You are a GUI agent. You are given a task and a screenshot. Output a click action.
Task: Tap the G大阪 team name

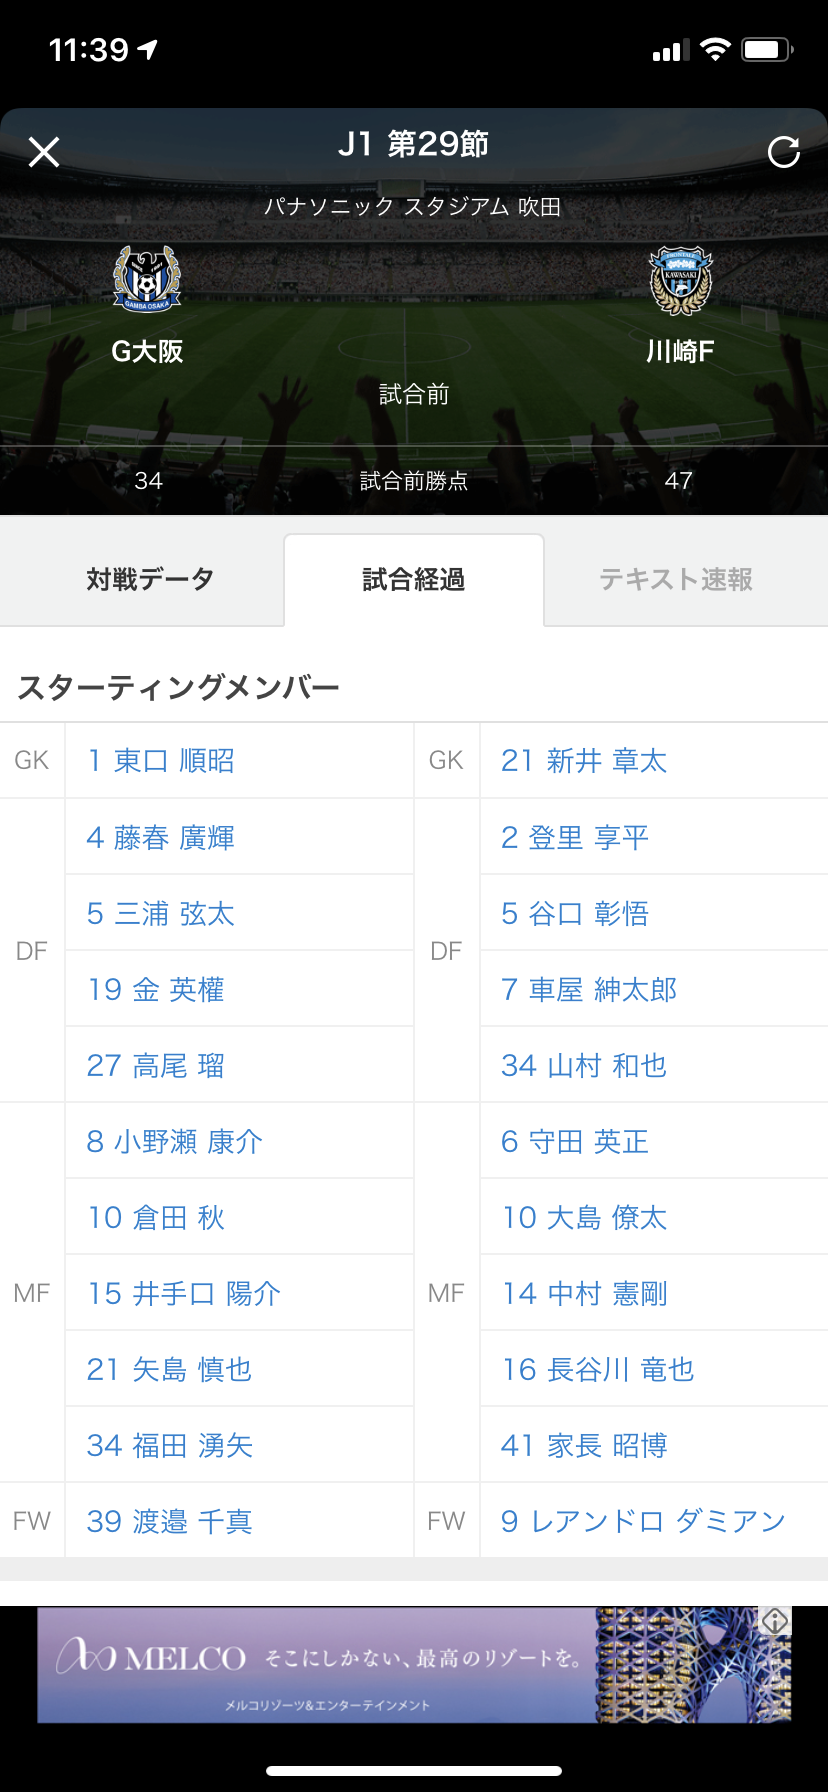tap(147, 352)
